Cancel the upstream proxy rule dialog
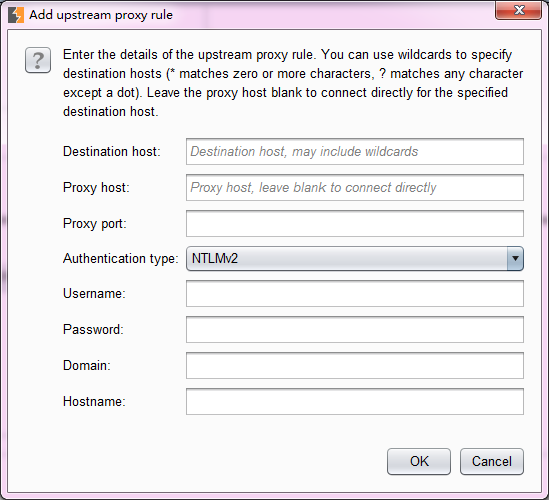 point(492,461)
